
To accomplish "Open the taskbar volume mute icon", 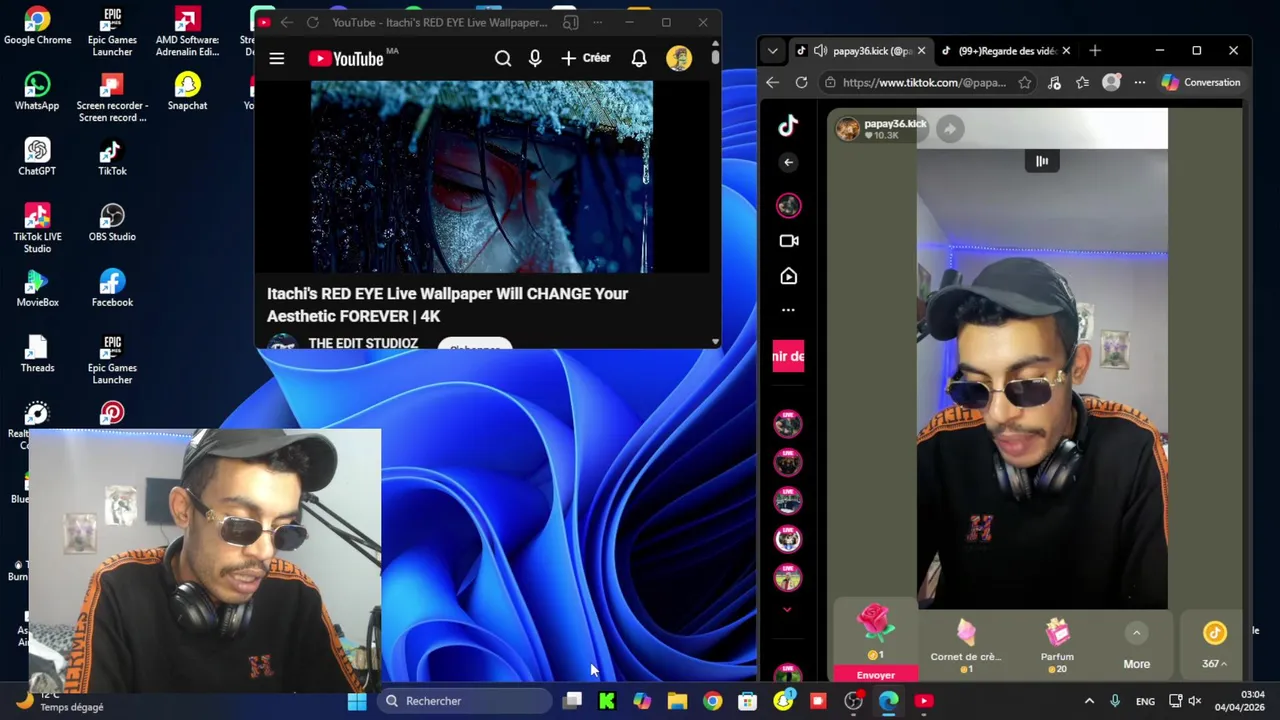I will pos(1194,701).
